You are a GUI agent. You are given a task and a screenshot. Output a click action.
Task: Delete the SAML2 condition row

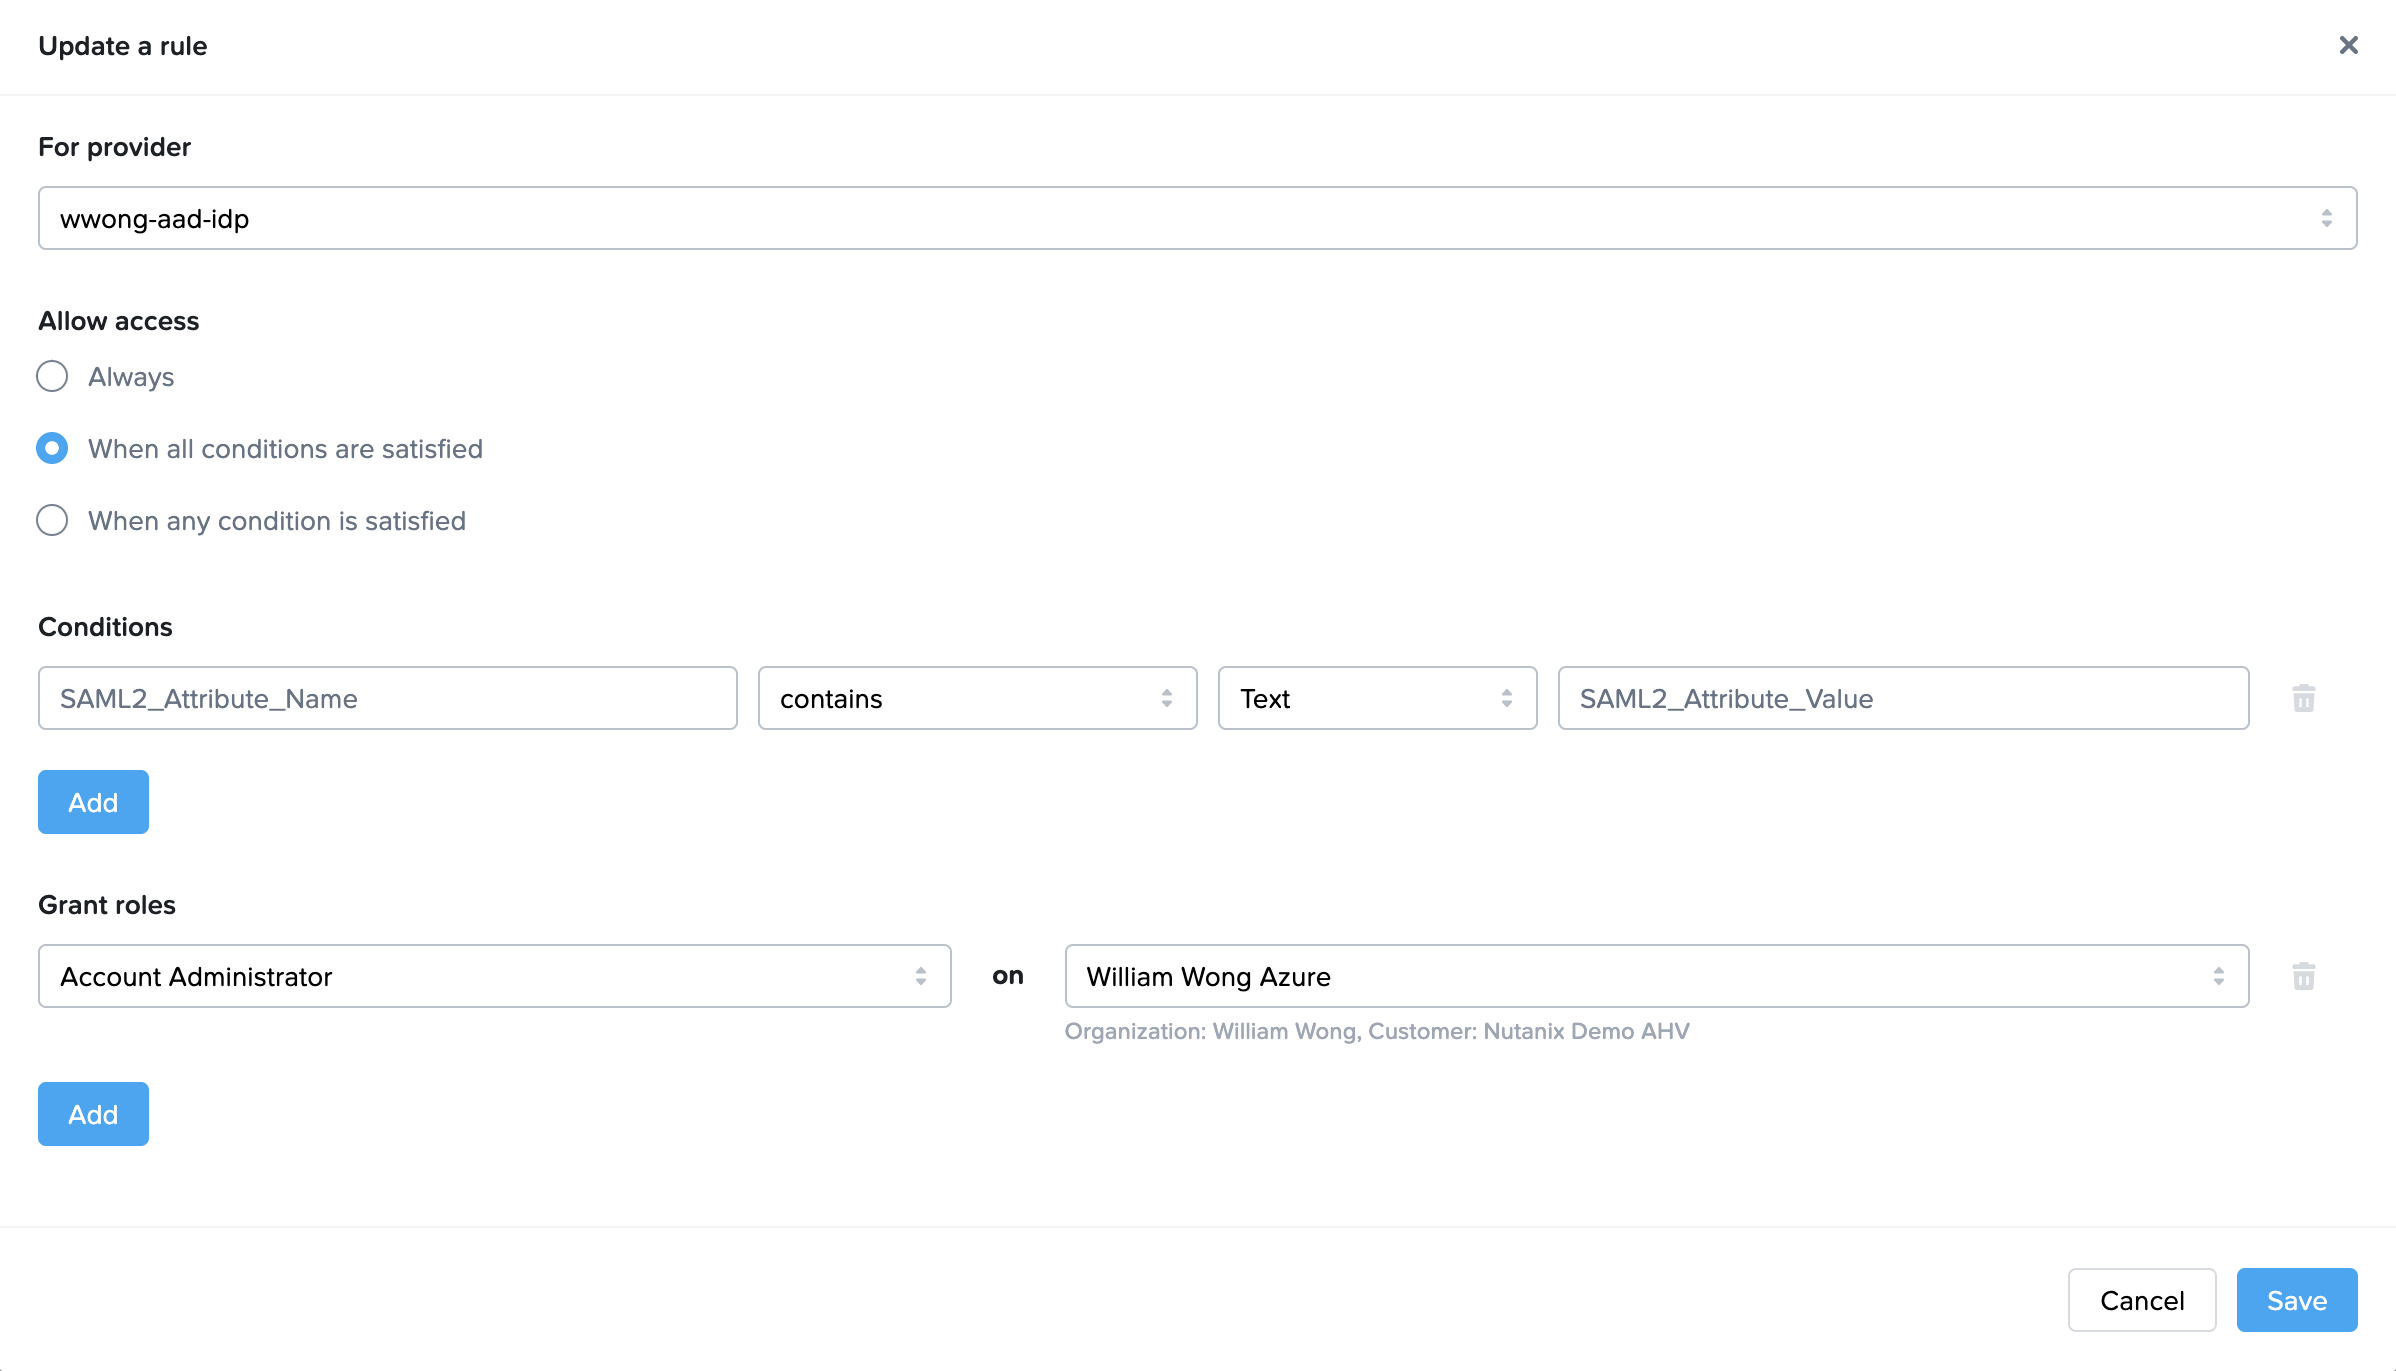point(2303,698)
